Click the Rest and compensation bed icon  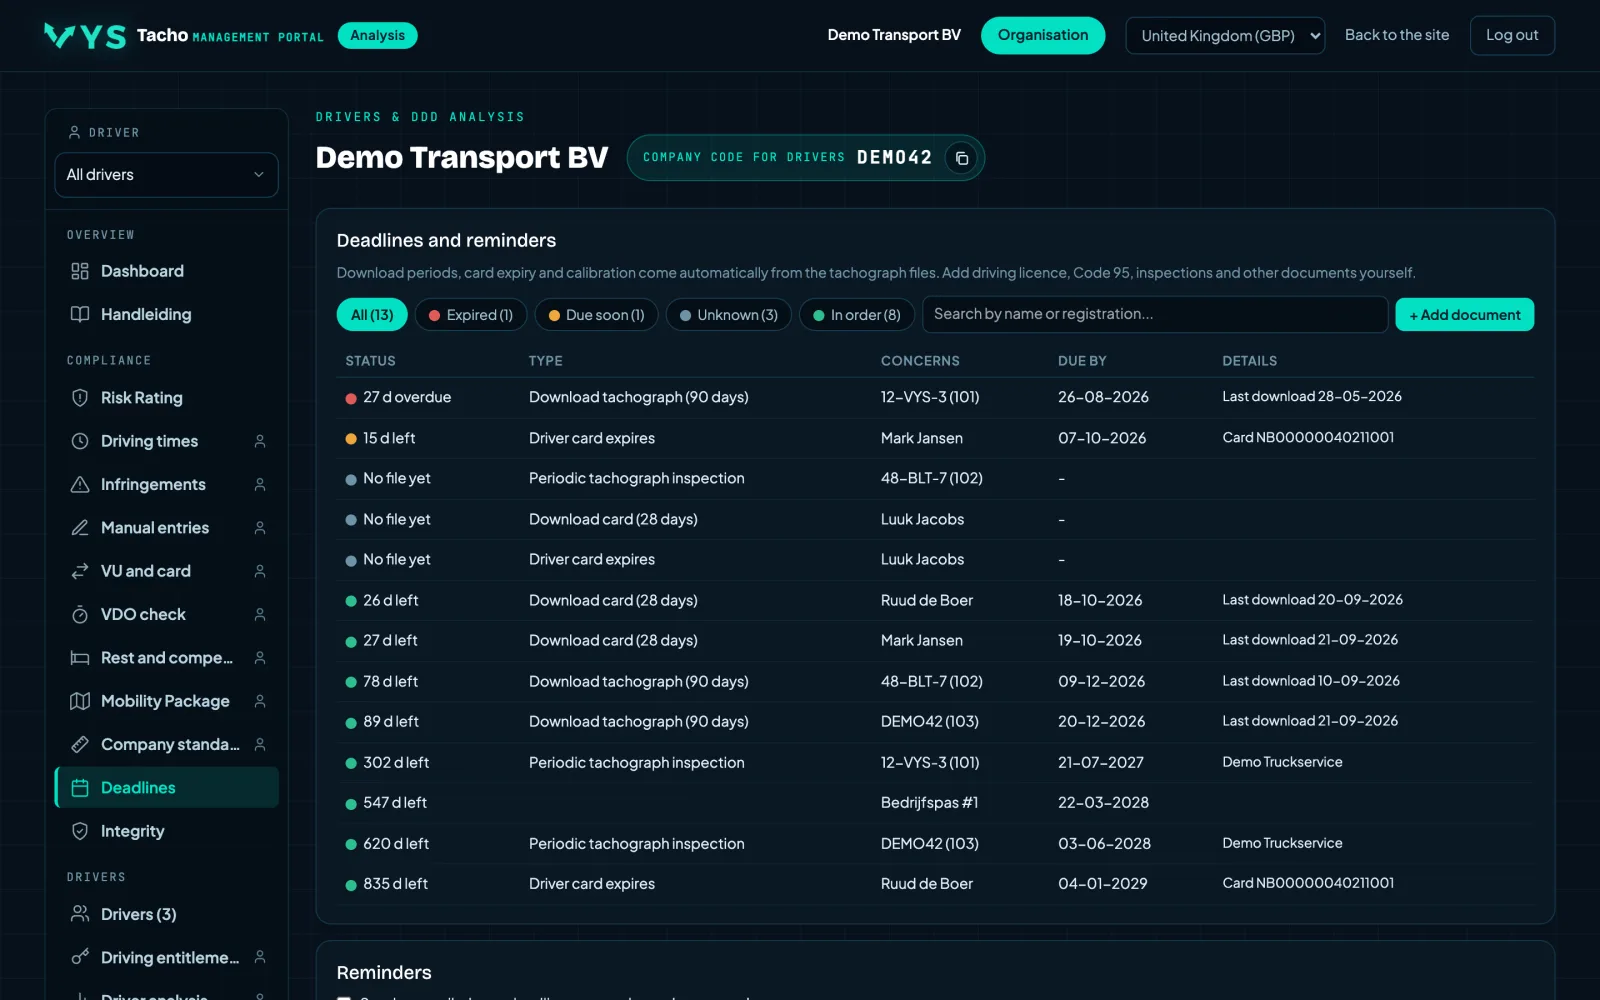click(x=80, y=658)
